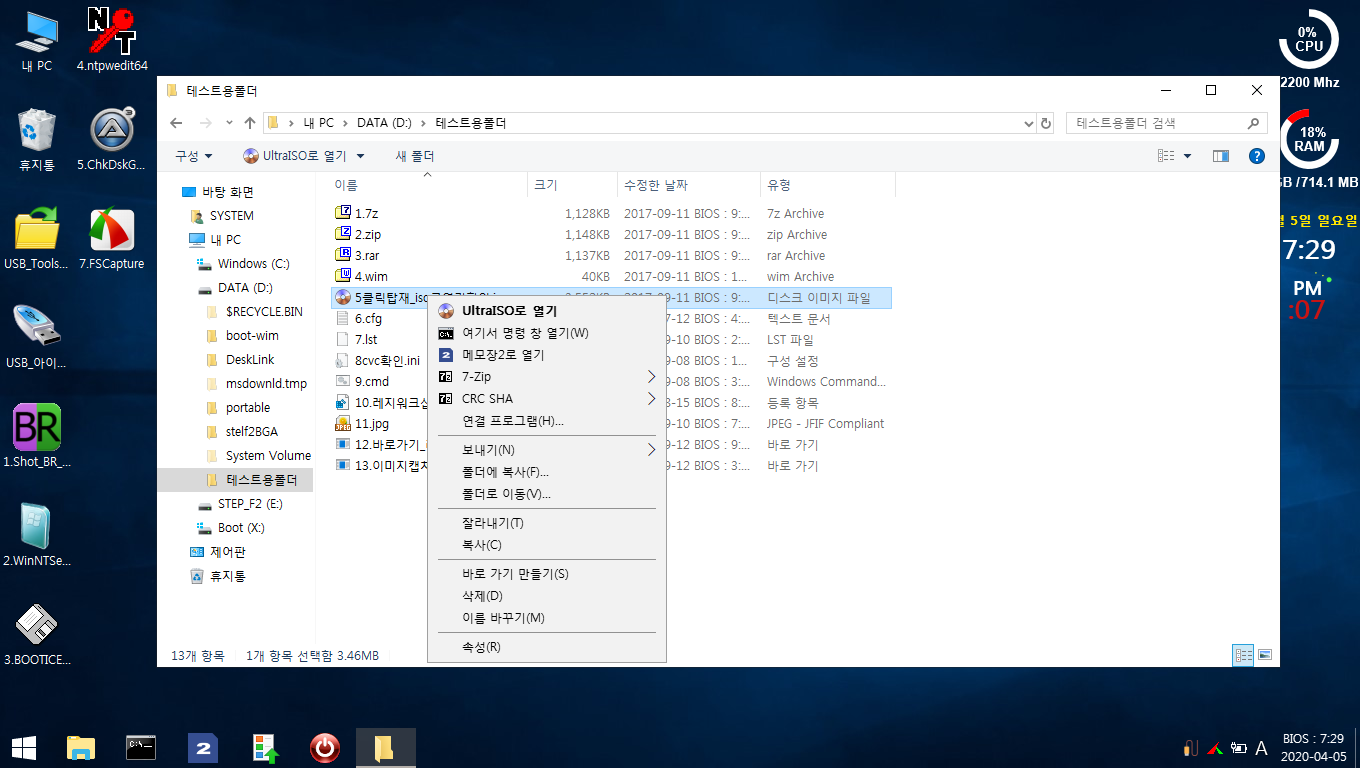Image resolution: width=1360 pixels, height=768 pixels.
Task: Click the red power icon in the taskbar
Action: [x=324, y=747]
